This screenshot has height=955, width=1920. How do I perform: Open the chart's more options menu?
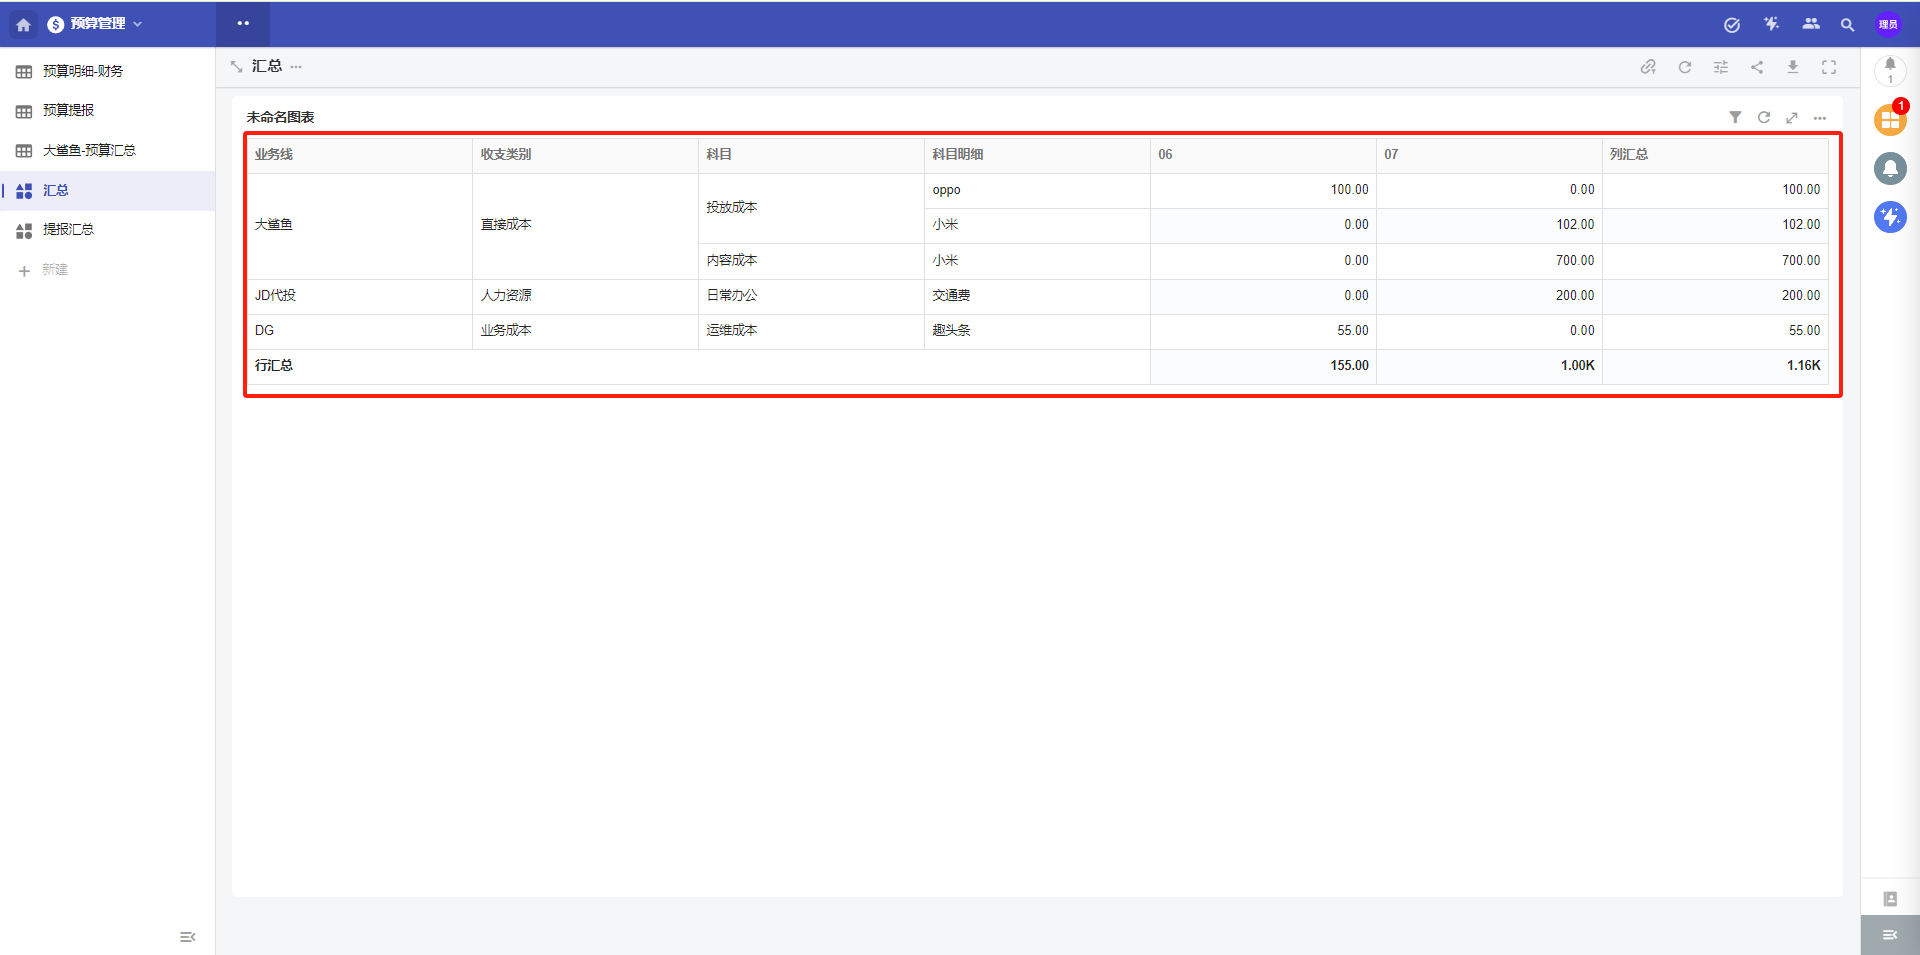coord(1820,118)
